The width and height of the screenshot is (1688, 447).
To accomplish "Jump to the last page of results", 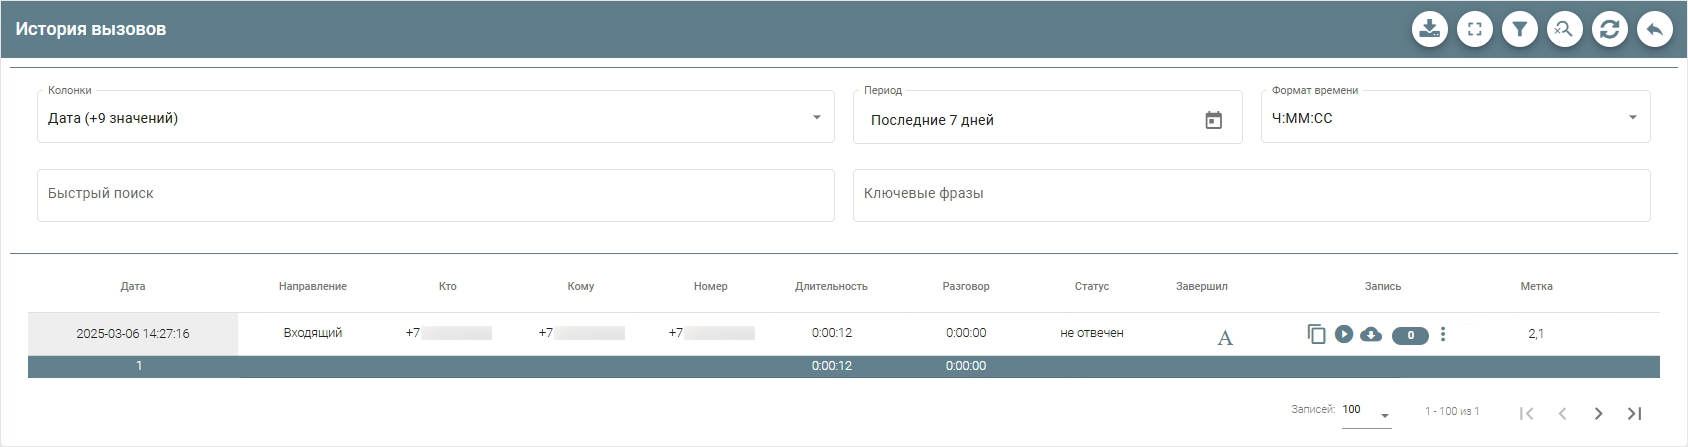I will (x=1634, y=413).
